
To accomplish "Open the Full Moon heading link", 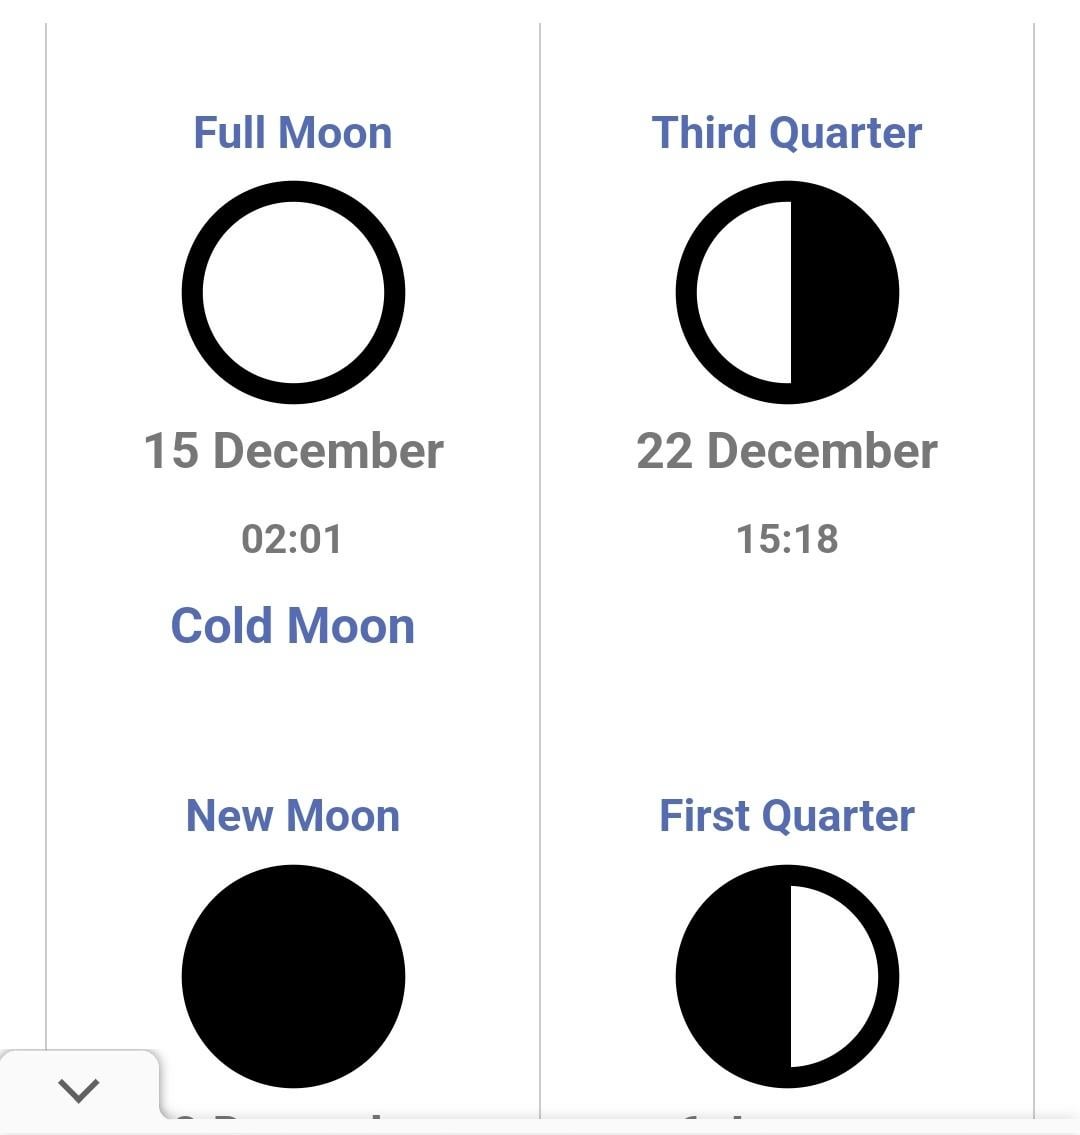I will click(293, 133).
